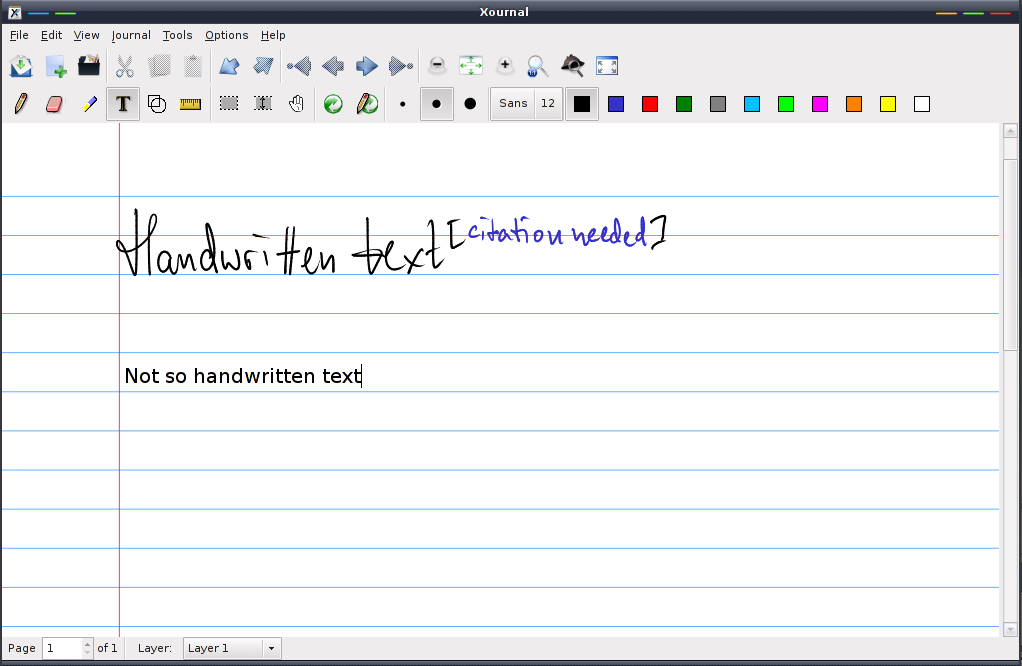Open the Tools menu
Screen dimensions: 1022x666
click(x=177, y=35)
